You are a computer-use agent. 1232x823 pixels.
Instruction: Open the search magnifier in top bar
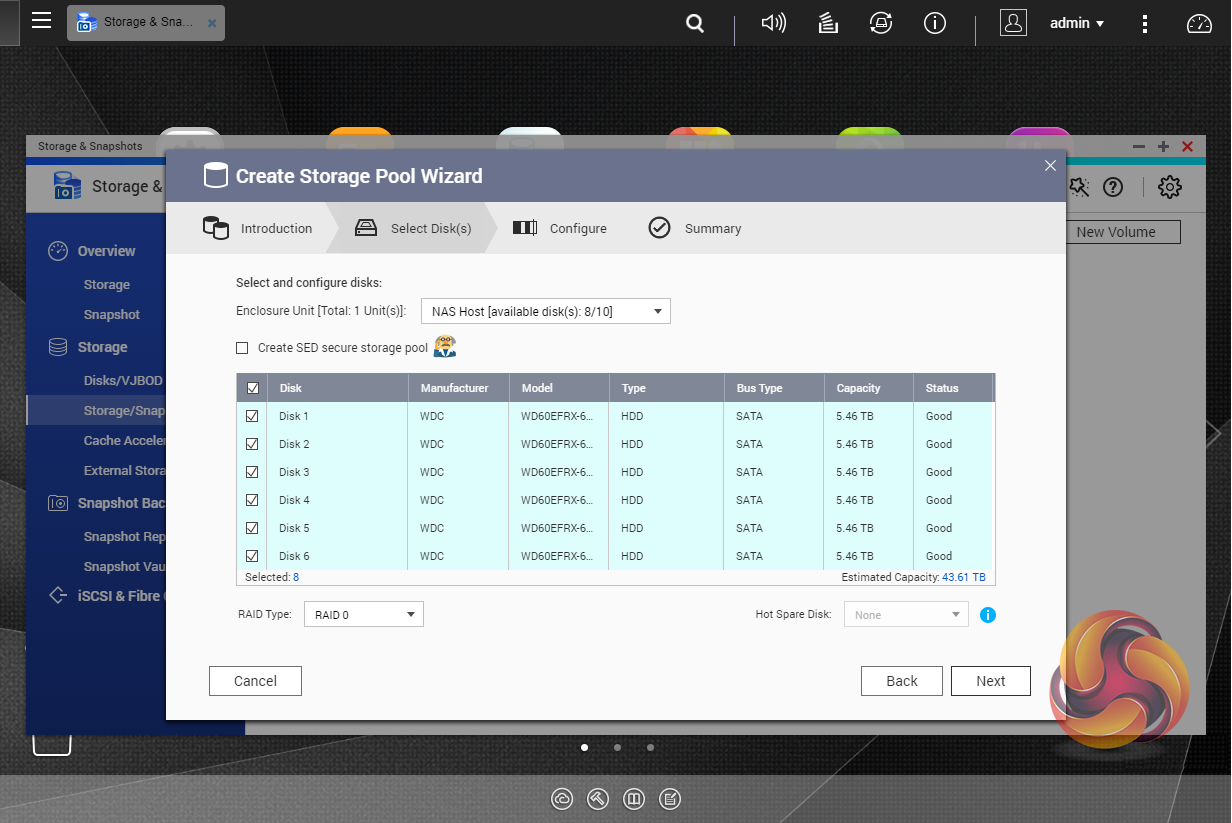[695, 23]
